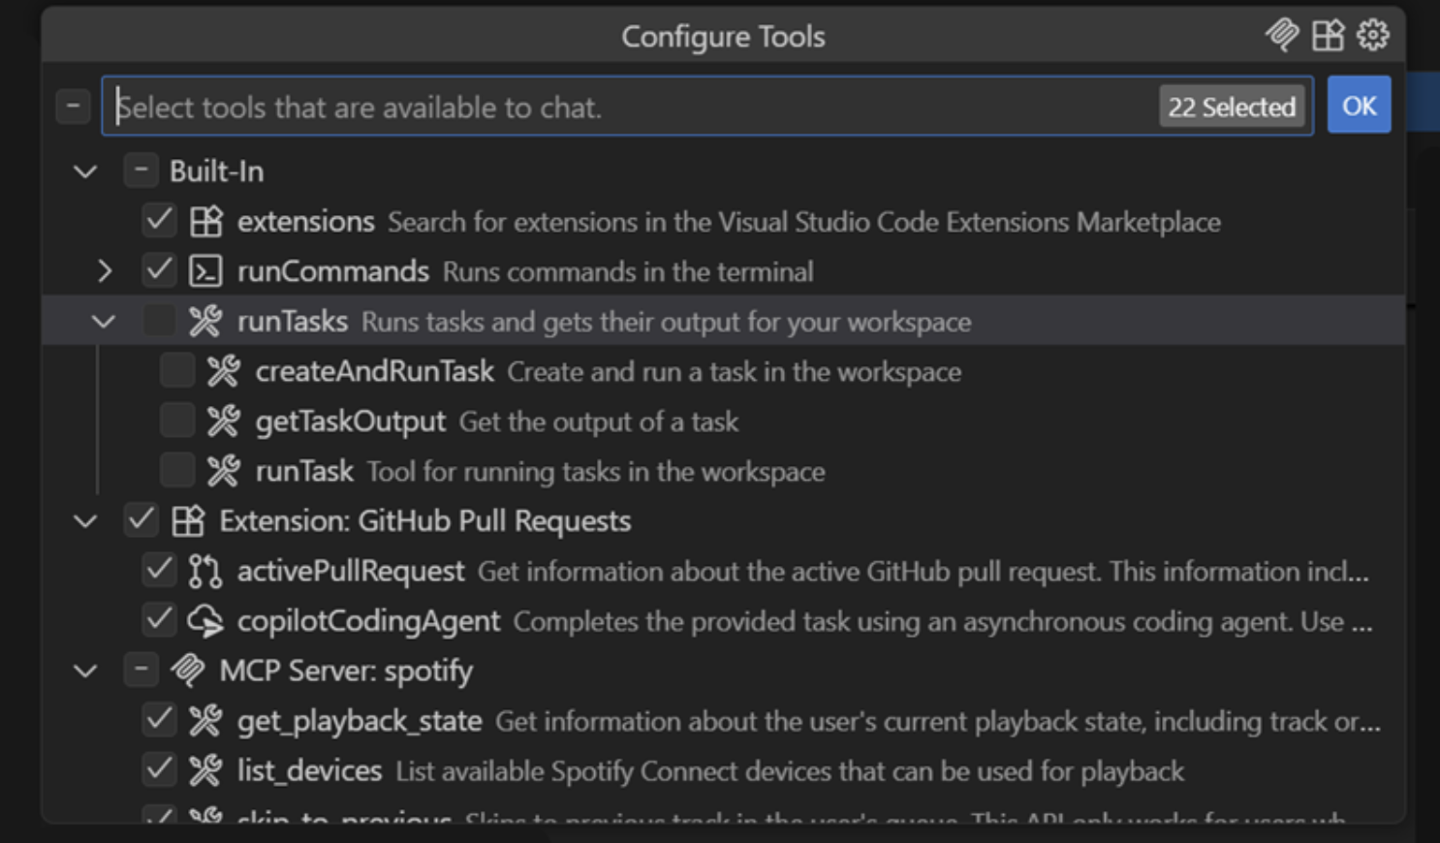Click the tools icon beside createAndRunTask
This screenshot has height=843, width=1440.
coord(223,371)
